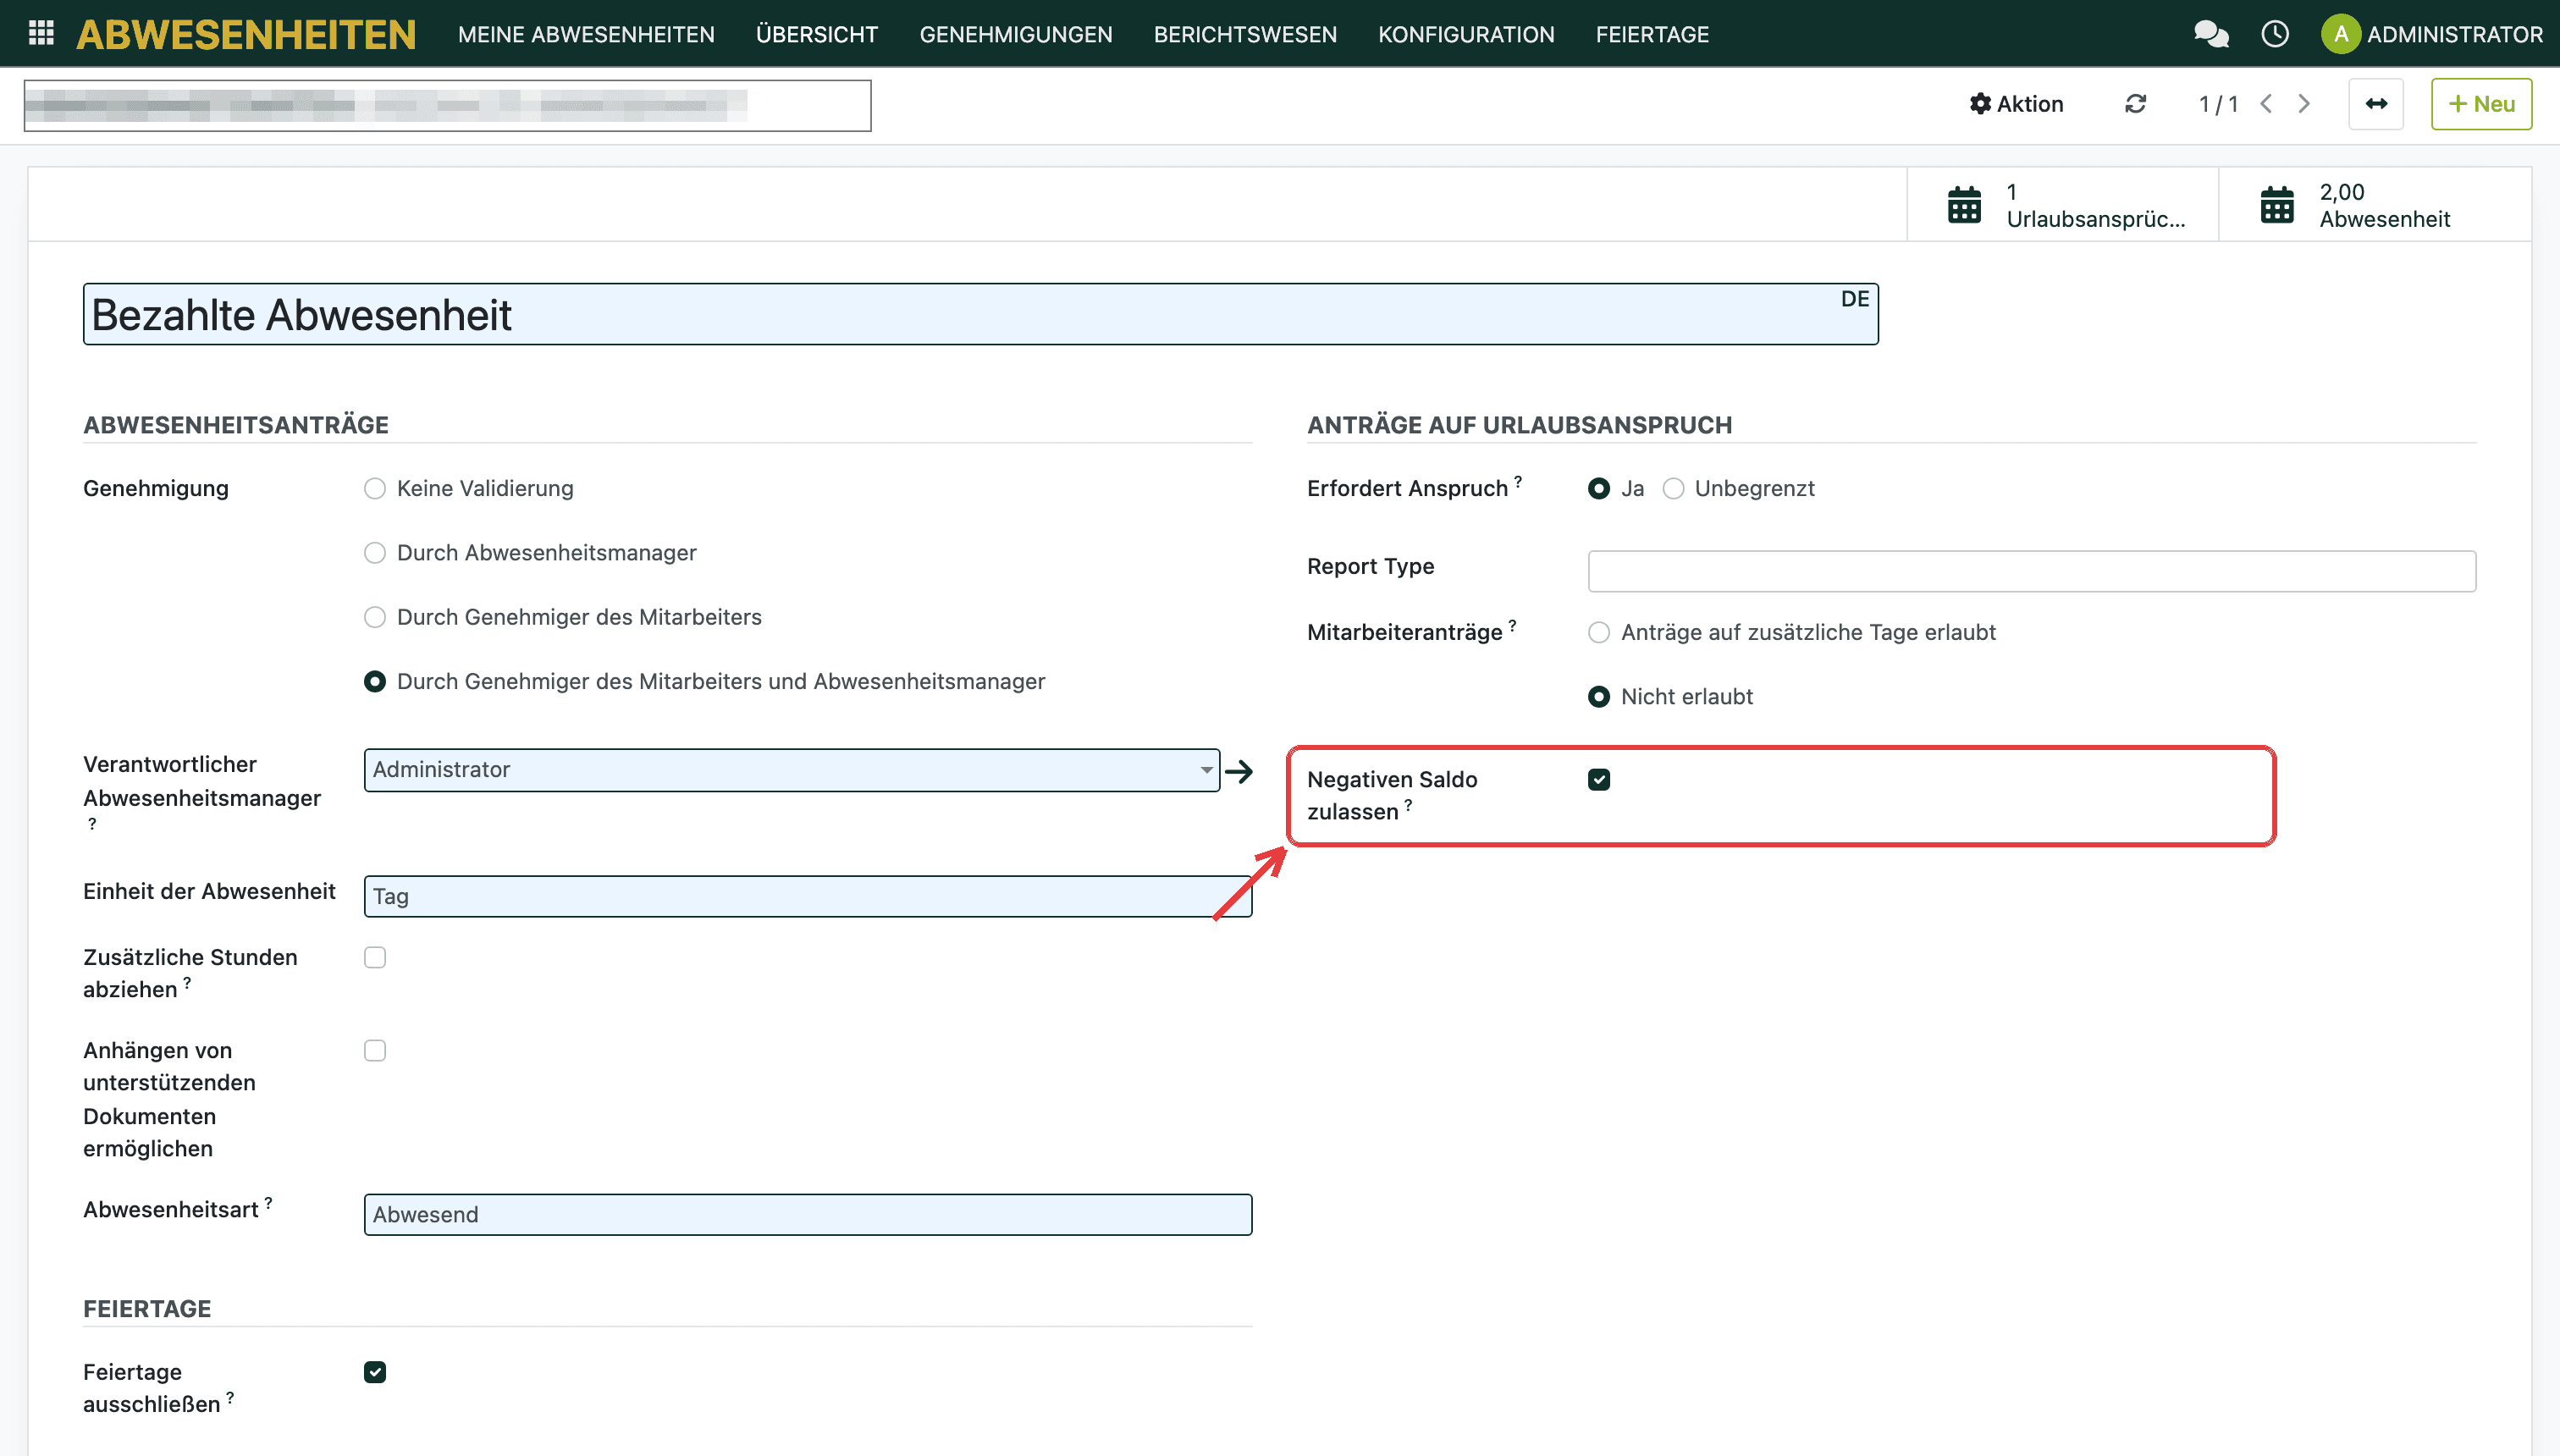This screenshot has width=2560, height=1456.
Task: Open the Konfiguration menu
Action: coord(1466,34)
